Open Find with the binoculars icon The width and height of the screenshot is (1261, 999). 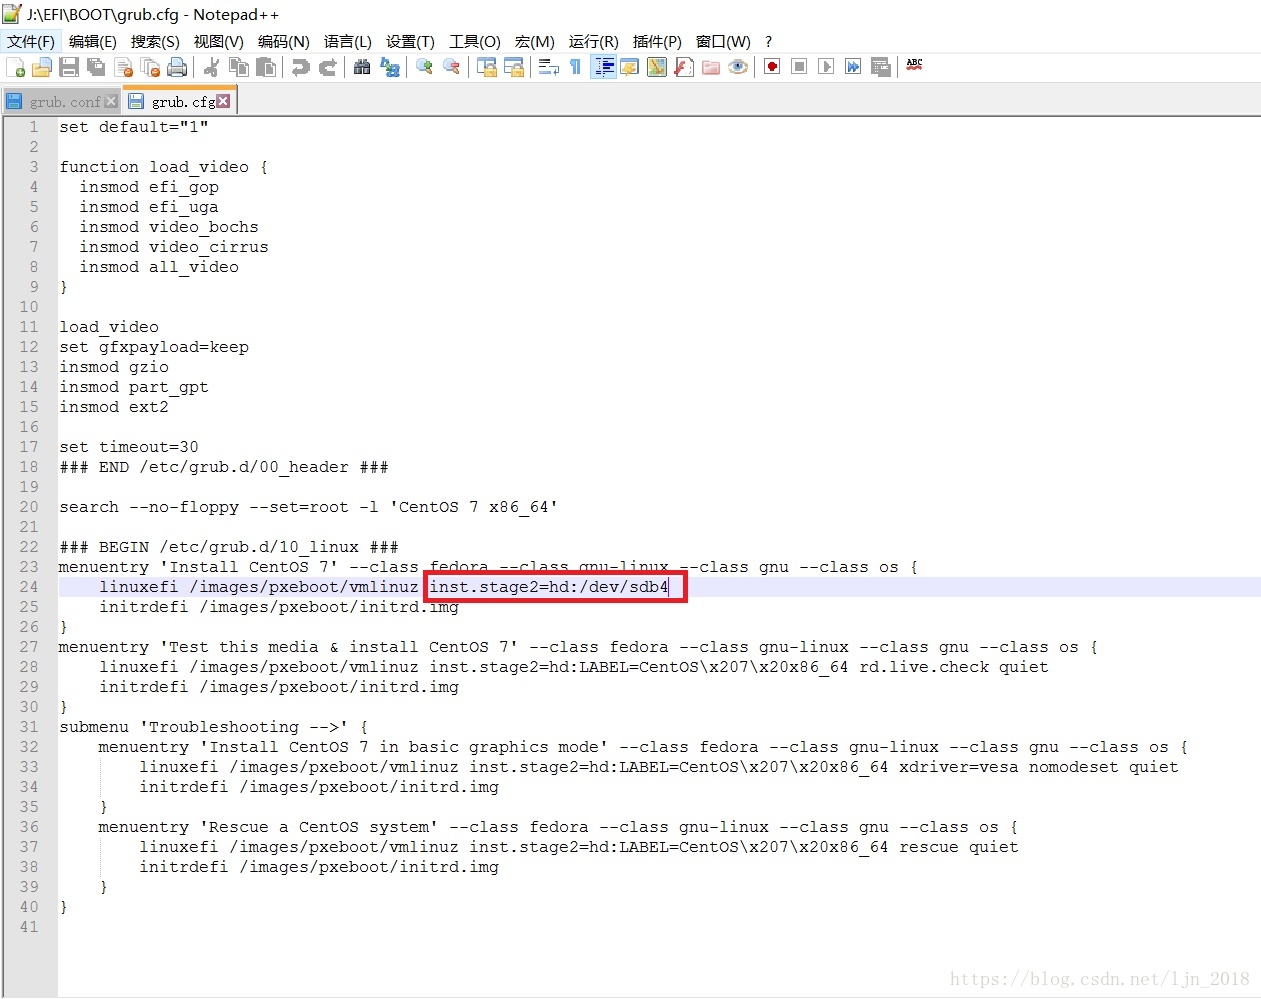pos(362,67)
